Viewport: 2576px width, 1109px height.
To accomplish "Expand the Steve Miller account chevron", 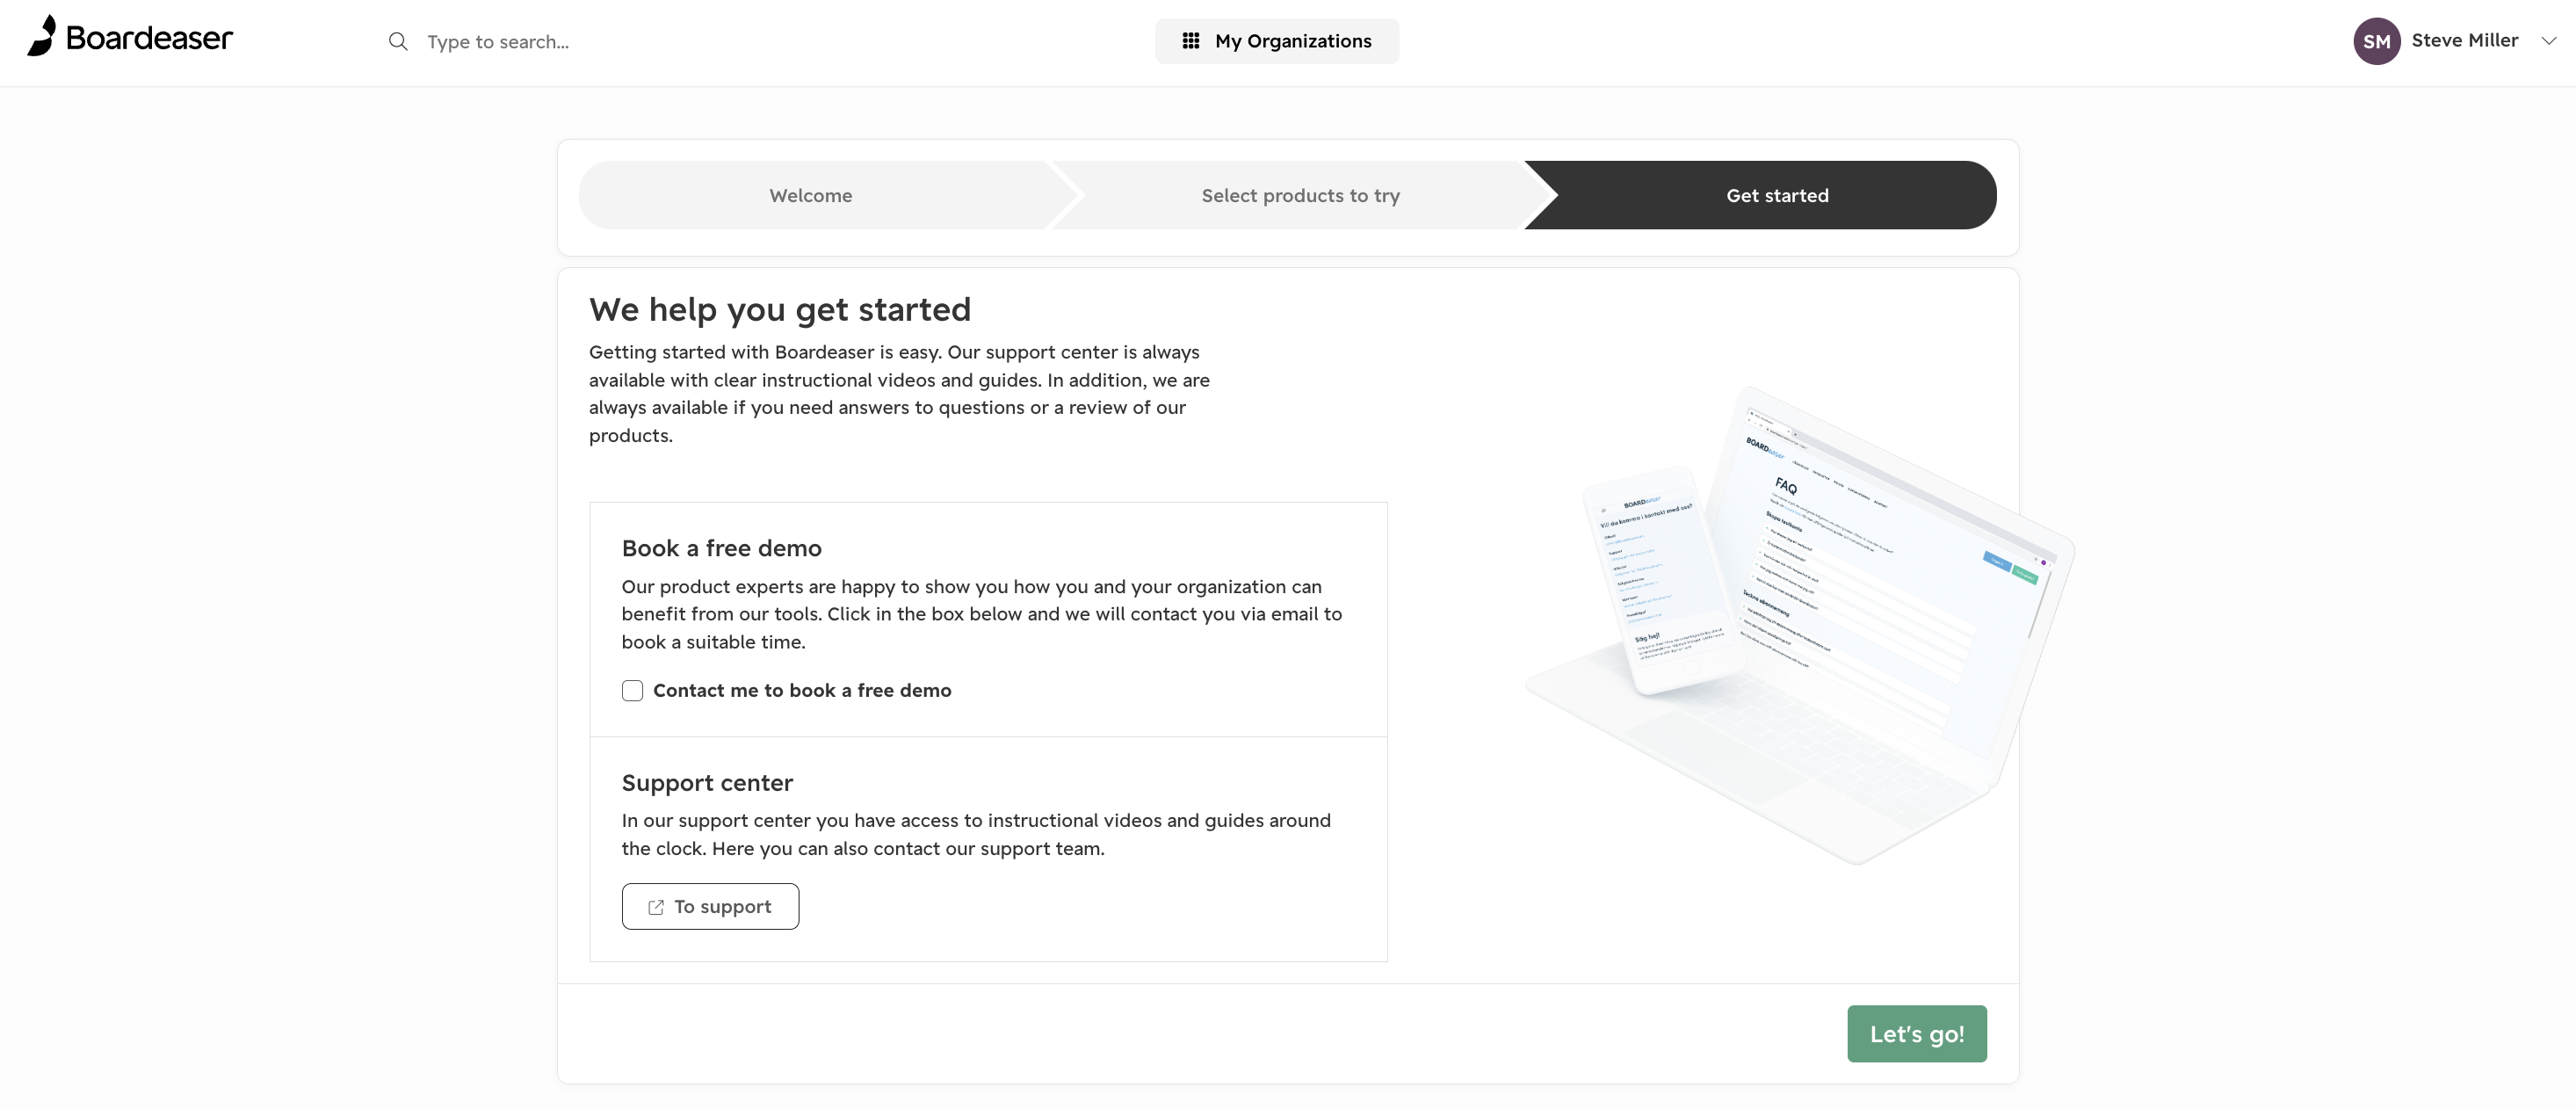I will click(x=2549, y=41).
